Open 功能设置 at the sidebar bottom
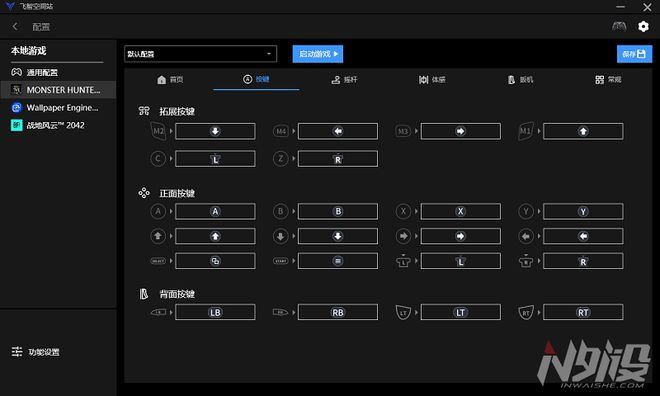 35,352
